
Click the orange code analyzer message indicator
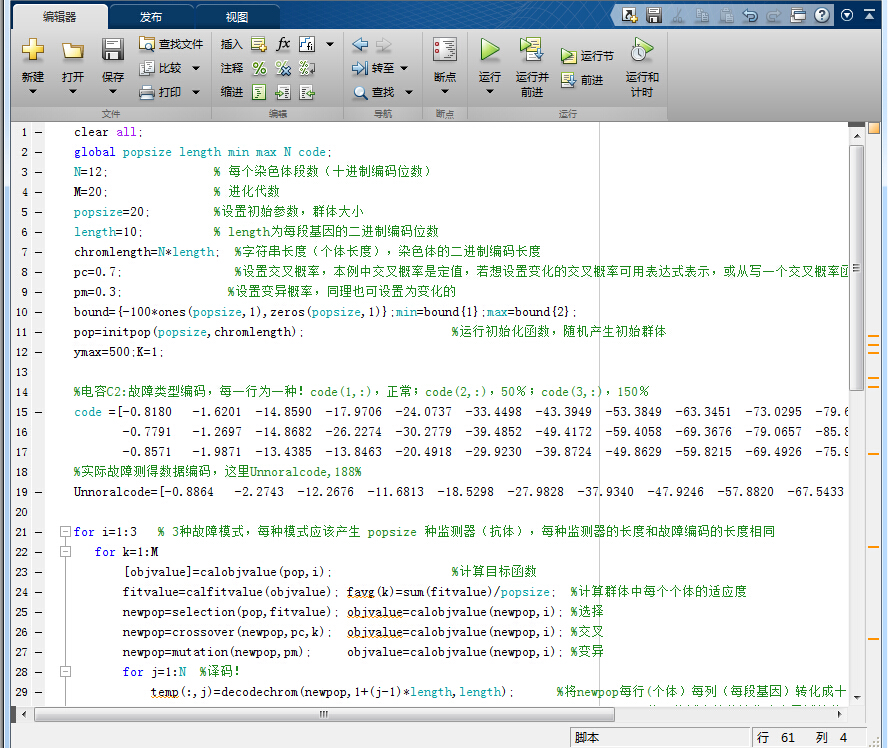874,129
